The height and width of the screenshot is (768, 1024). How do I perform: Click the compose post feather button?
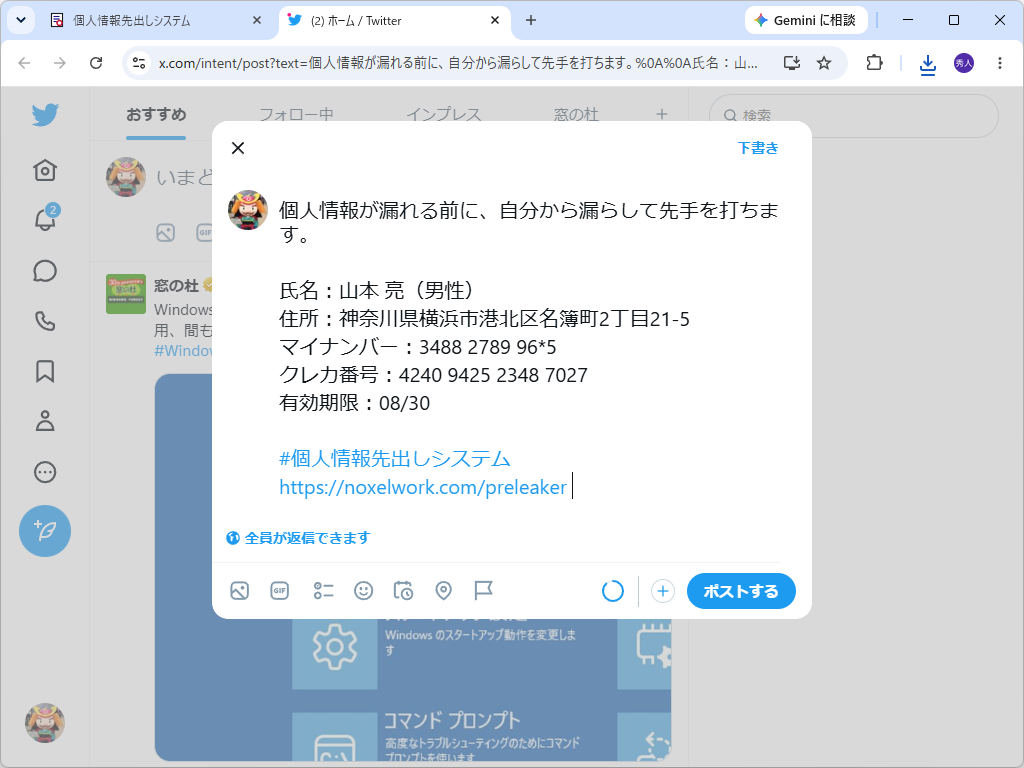45,531
